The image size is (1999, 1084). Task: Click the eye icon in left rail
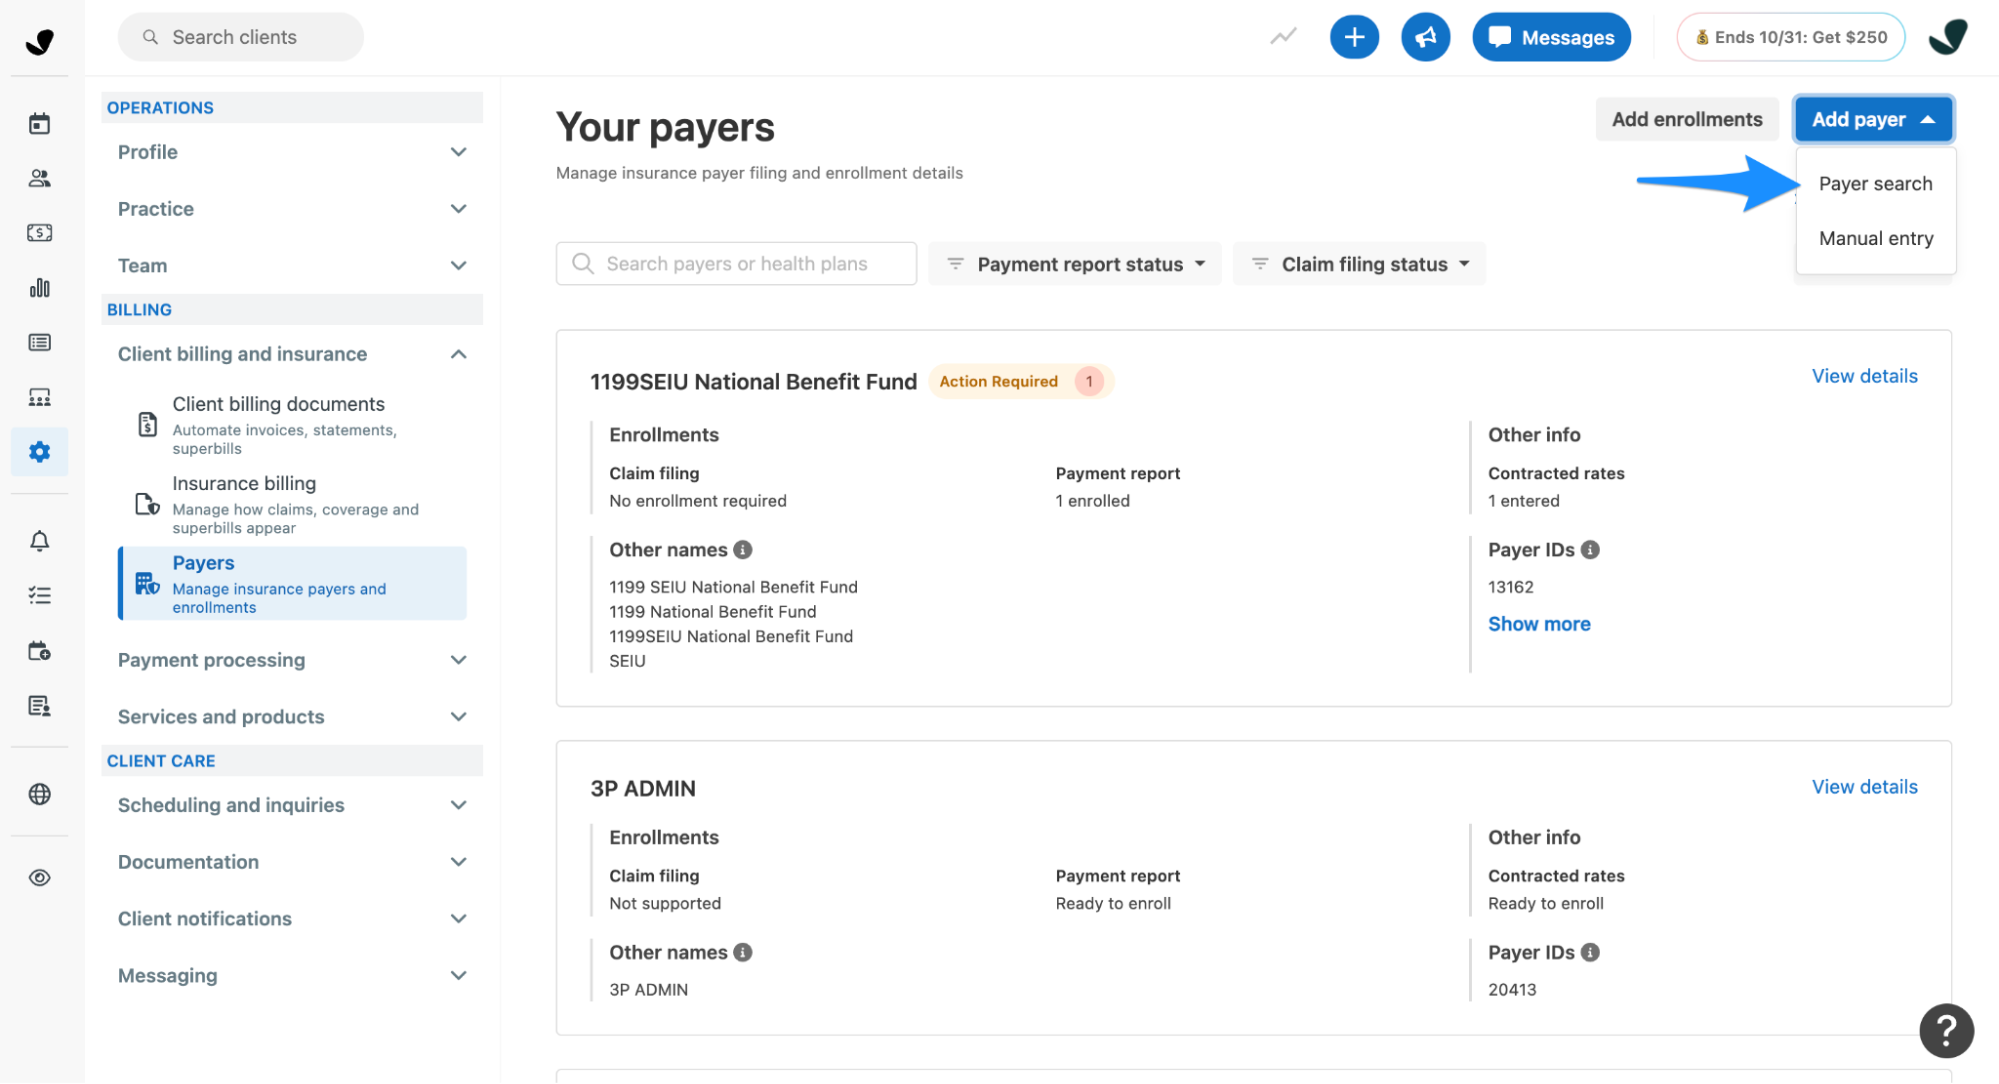pyautogui.click(x=39, y=878)
